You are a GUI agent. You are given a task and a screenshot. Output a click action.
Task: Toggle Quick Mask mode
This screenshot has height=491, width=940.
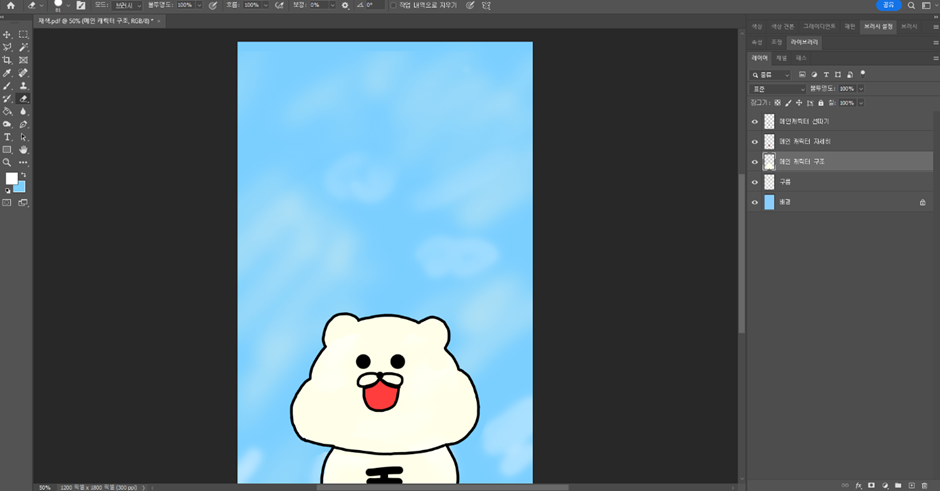point(7,203)
